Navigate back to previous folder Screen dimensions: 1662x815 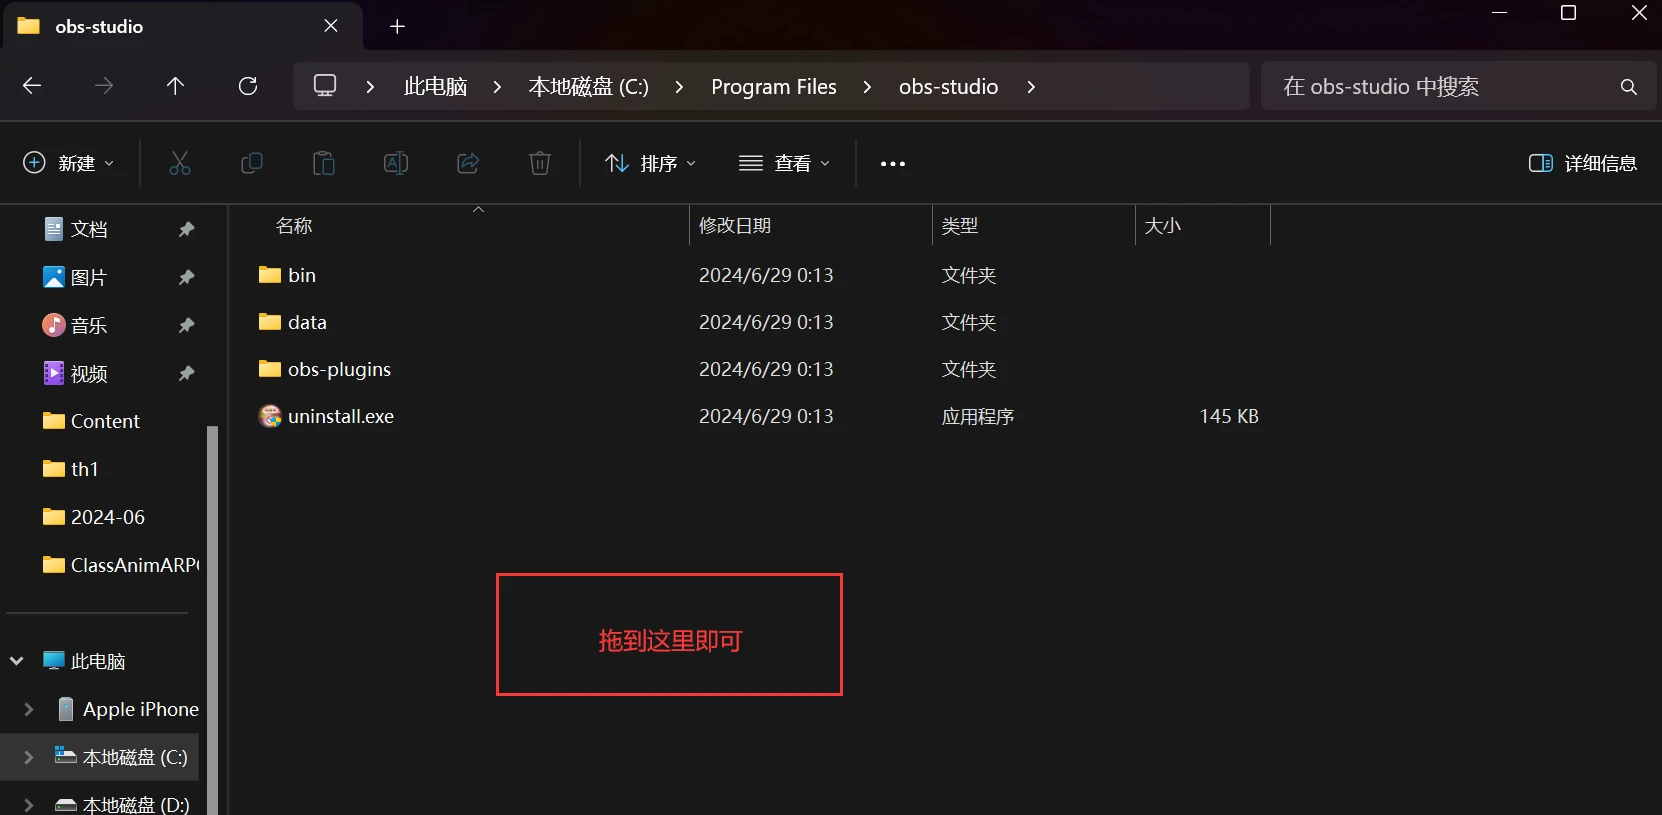(x=32, y=86)
